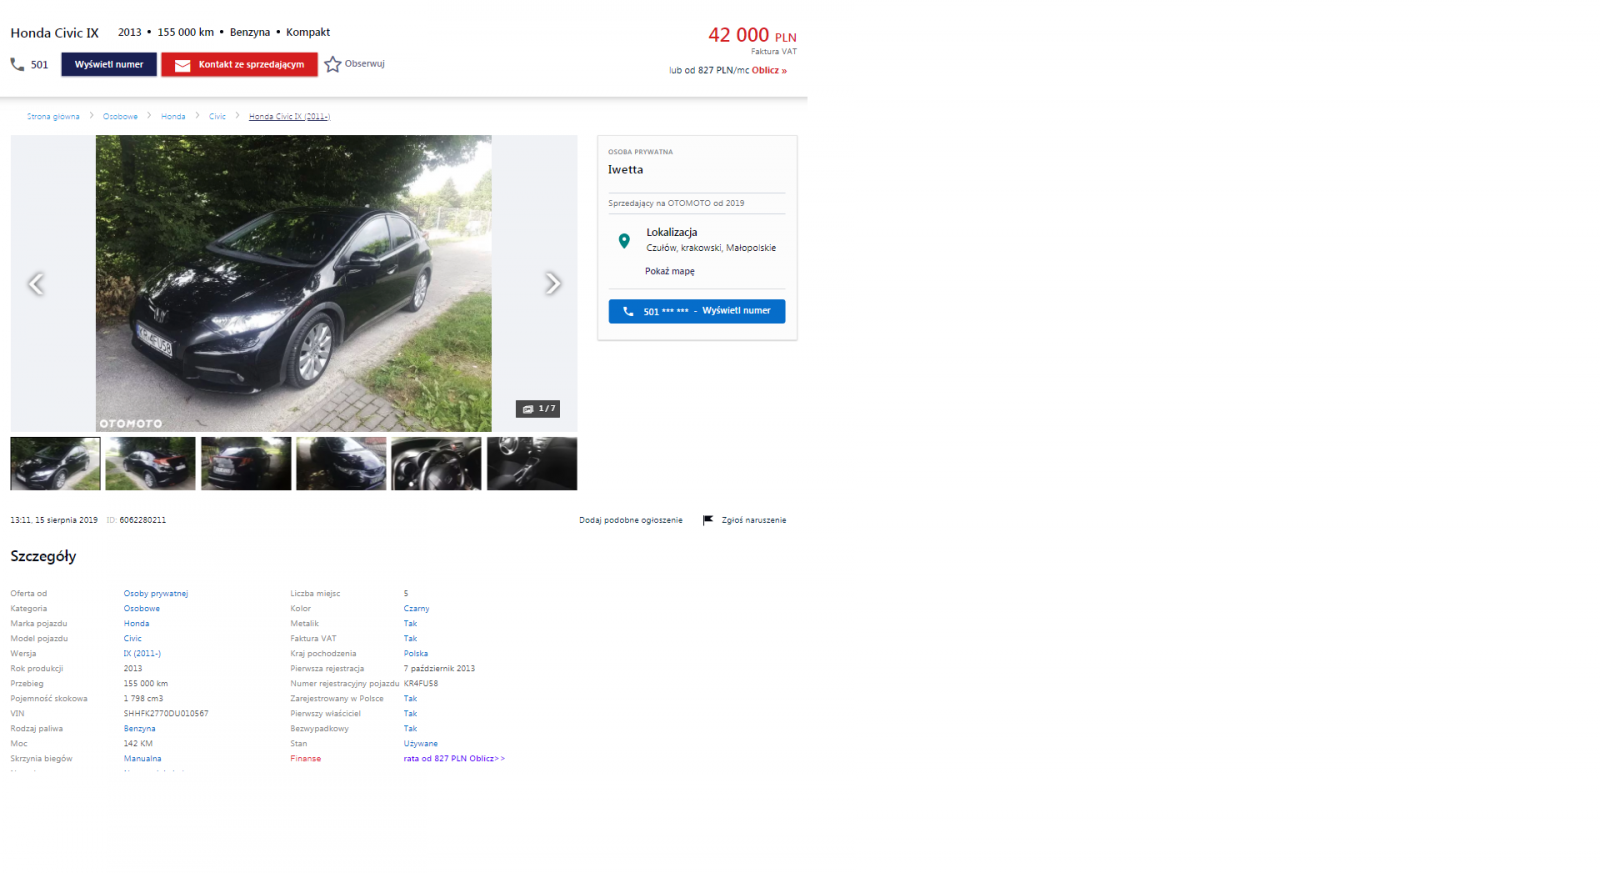This screenshot has width=1600, height=873.
Task: Reveal the seller's number in Iwetta panel
Action: click(x=697, y=311)
